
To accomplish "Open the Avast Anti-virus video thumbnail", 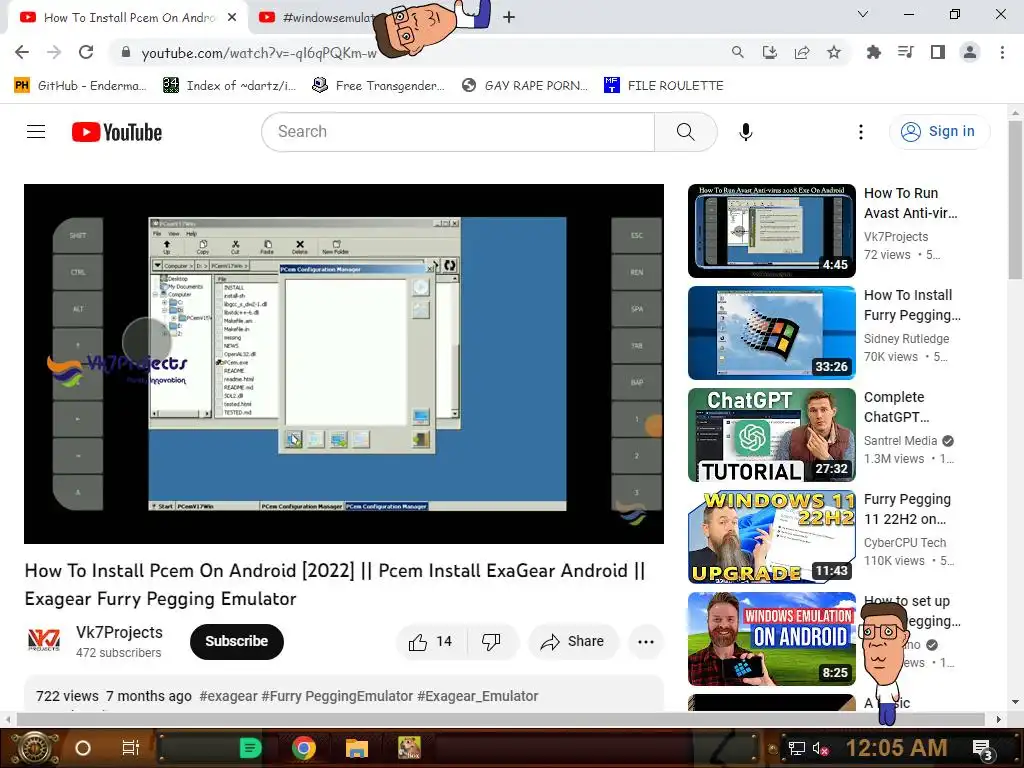I will [x=771, y=231].
